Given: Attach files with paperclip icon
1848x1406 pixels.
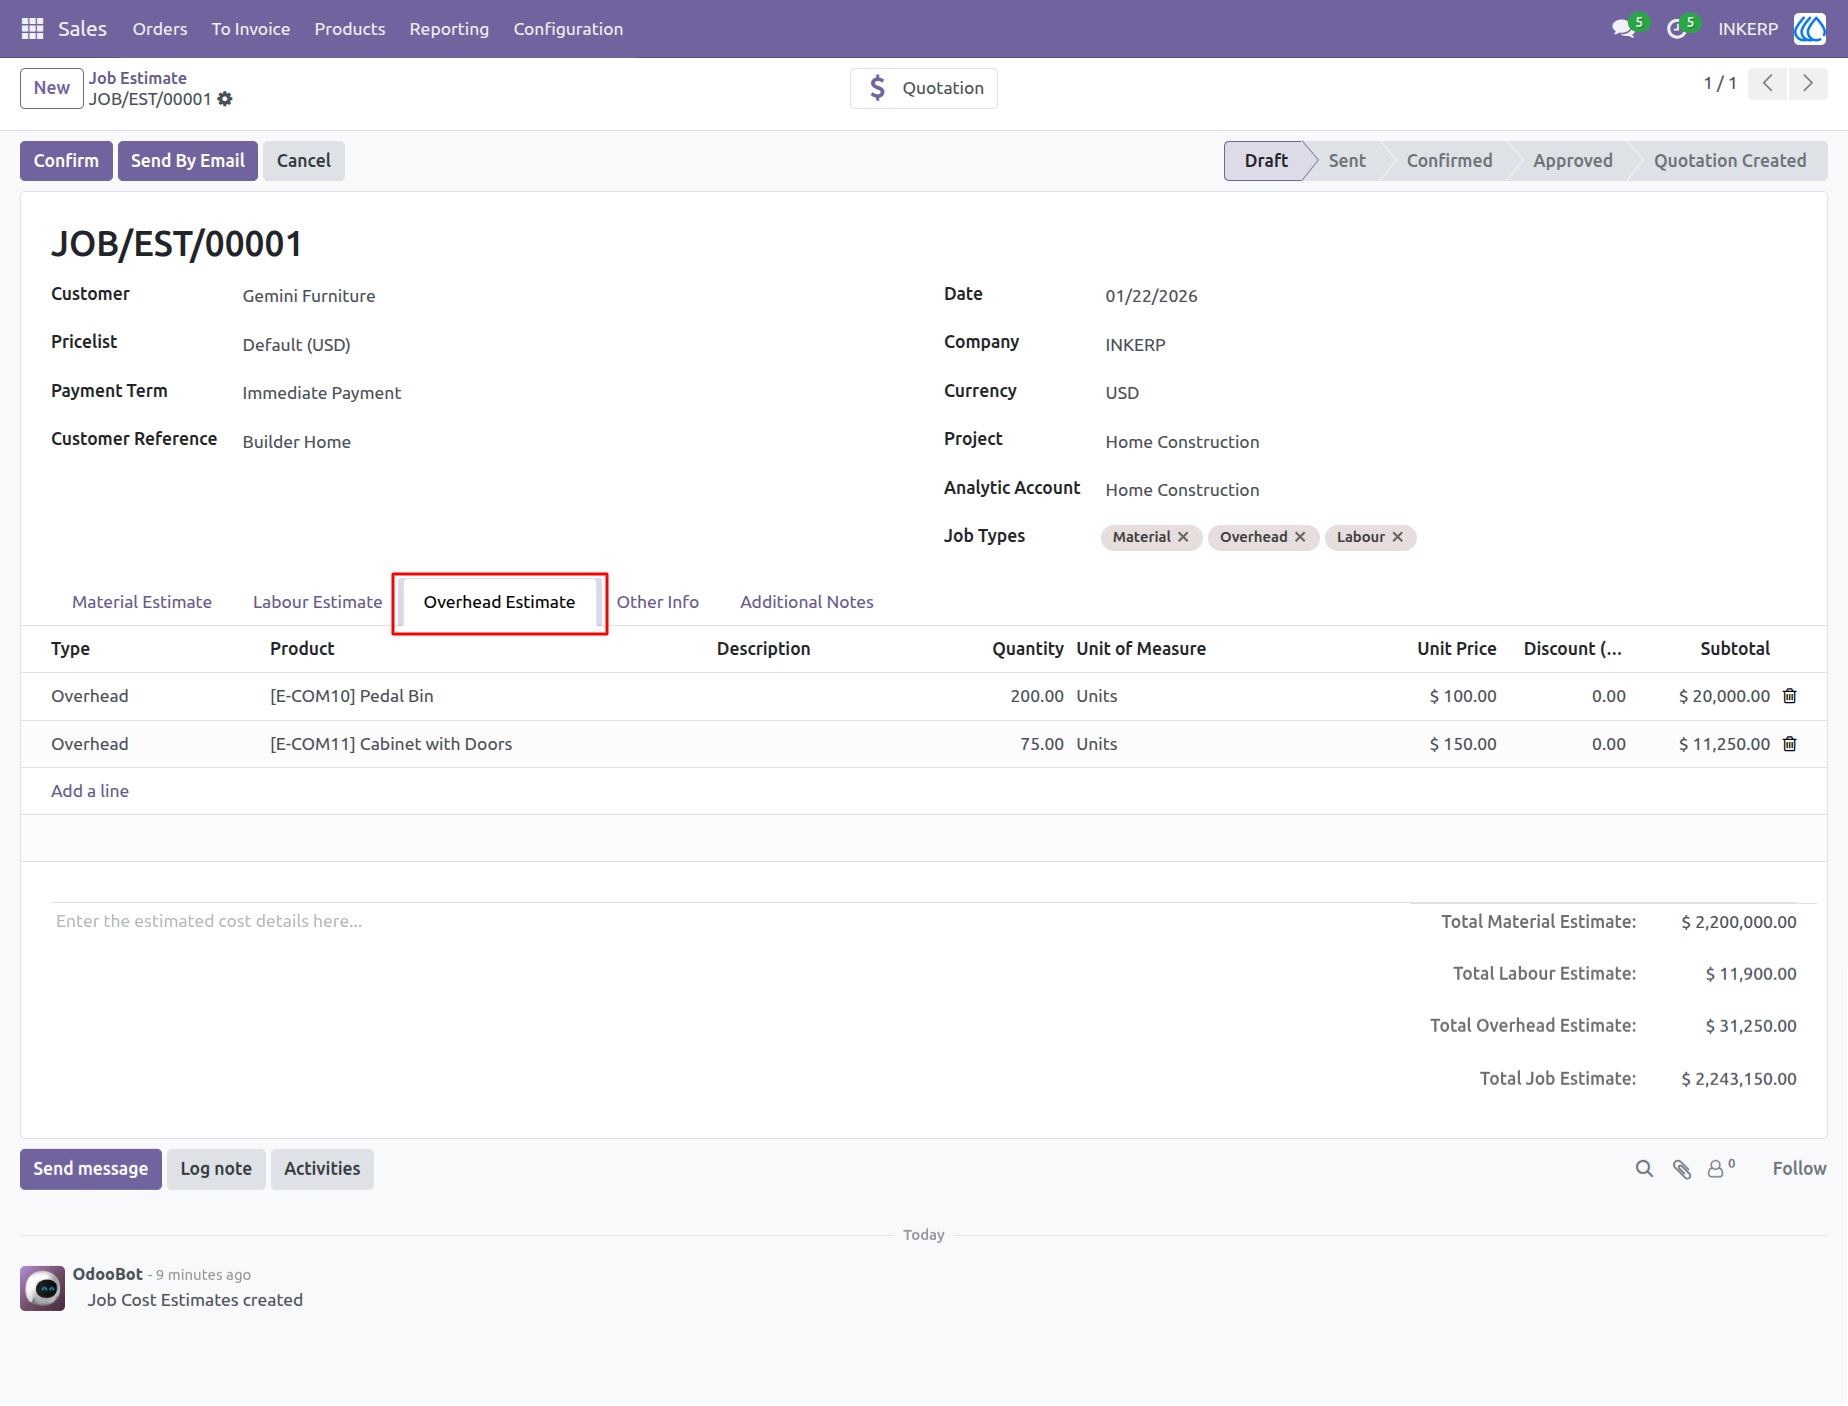Looking at the screenshot, I should (x=1682, y=1169).
